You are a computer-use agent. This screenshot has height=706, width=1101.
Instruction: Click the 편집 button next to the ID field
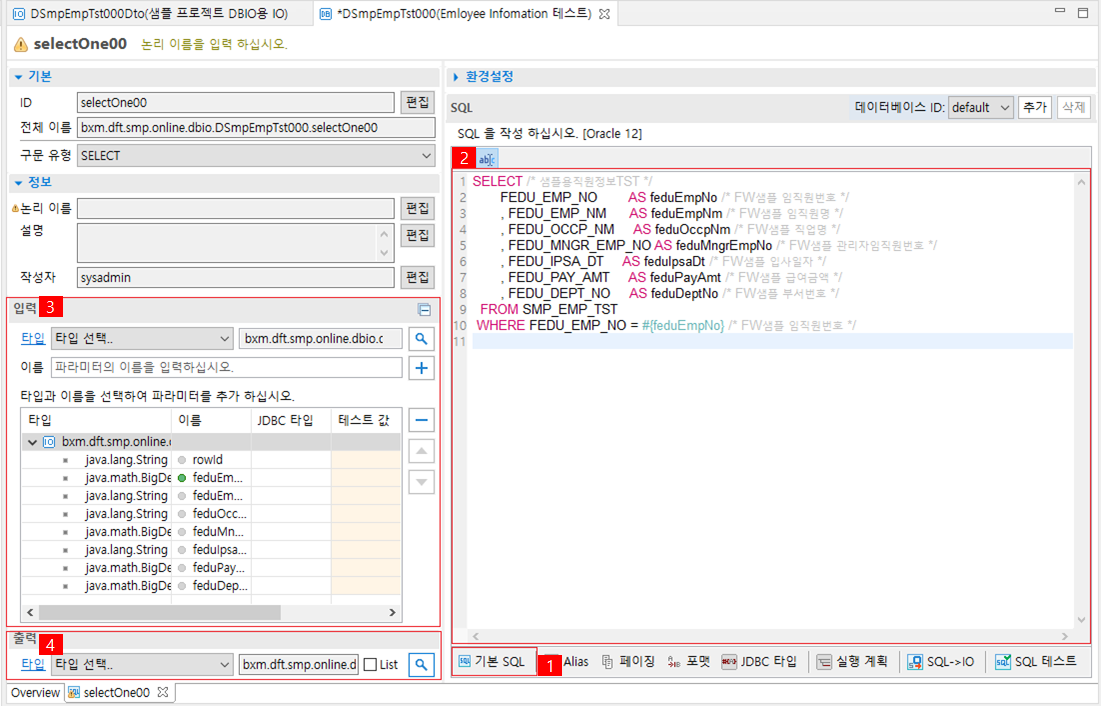click(420, 101)
